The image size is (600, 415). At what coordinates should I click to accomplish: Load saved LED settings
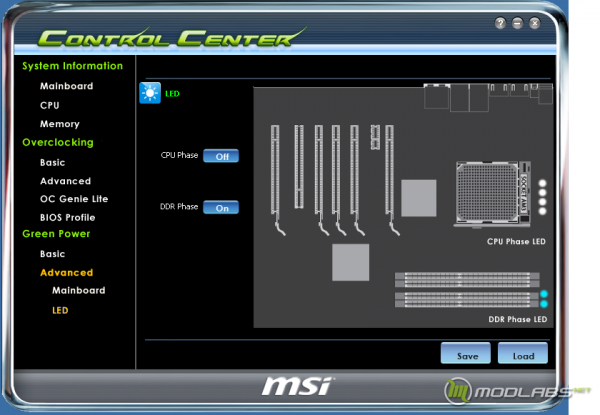(523, 353)
